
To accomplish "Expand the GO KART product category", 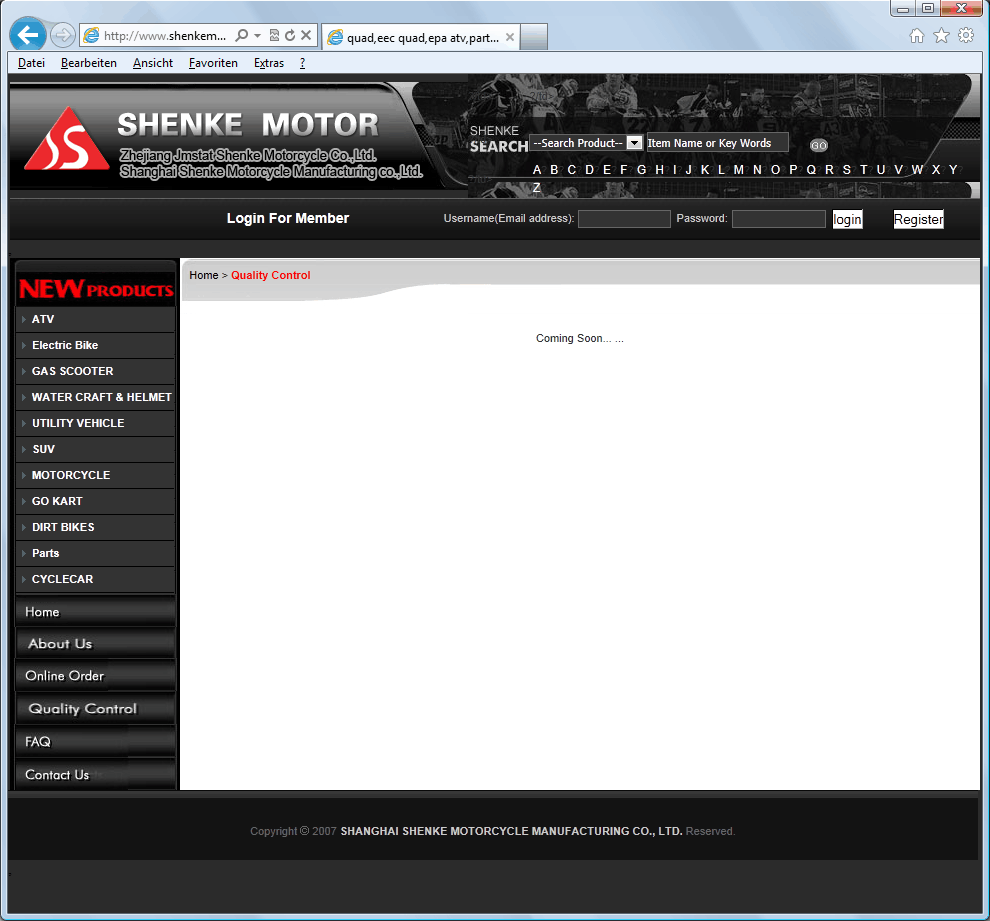I will click(57, 501).
